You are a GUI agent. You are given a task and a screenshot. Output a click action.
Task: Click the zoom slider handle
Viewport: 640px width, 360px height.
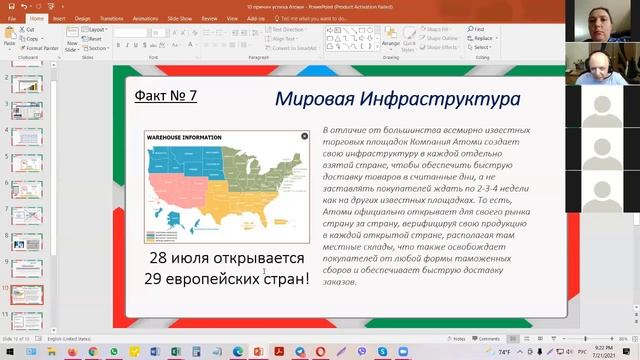(585, 338)
